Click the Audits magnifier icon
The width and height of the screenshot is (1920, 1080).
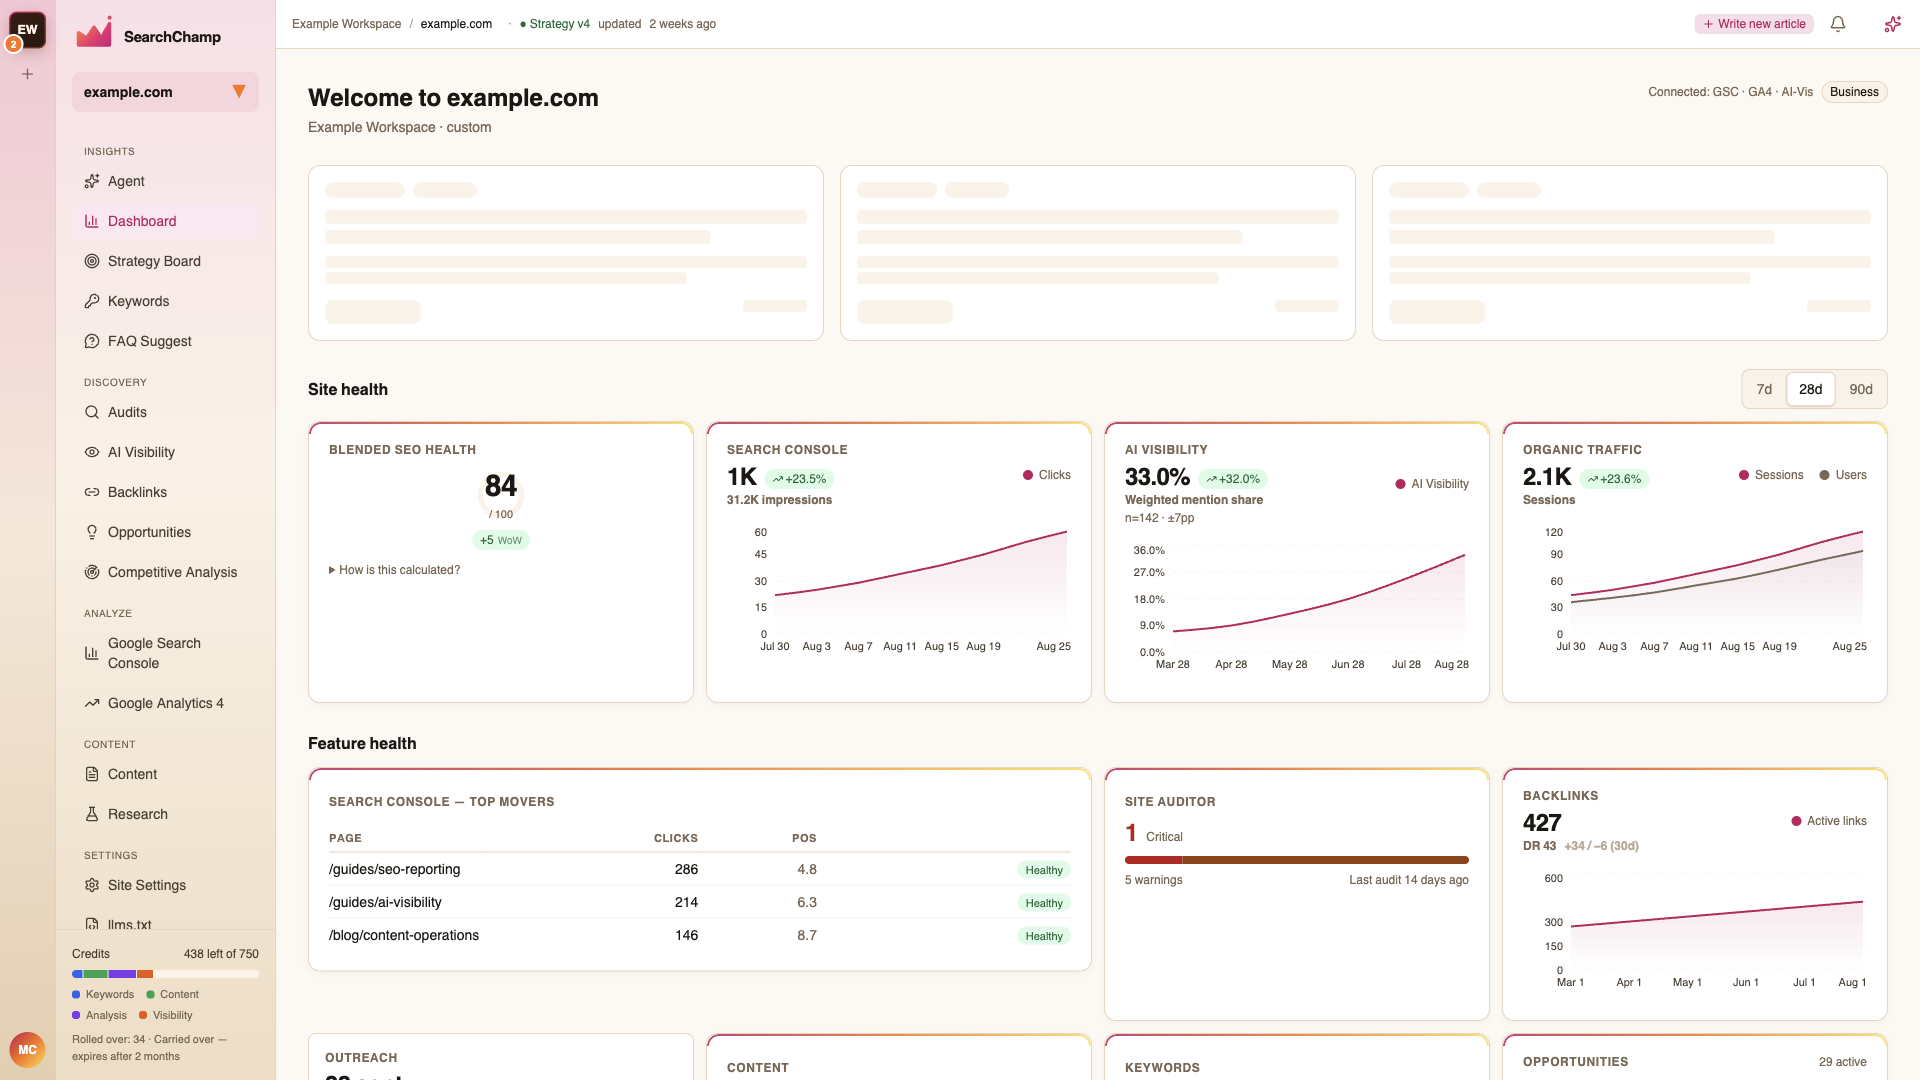[92, 412]
